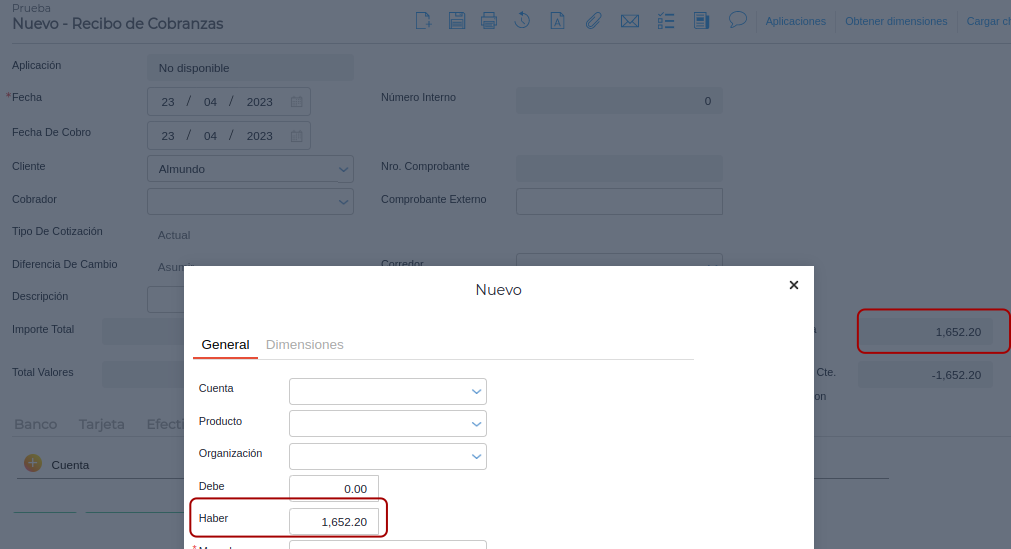Click the envelope email icon
Screen dimensions: 1011x549
pos(629,20)
